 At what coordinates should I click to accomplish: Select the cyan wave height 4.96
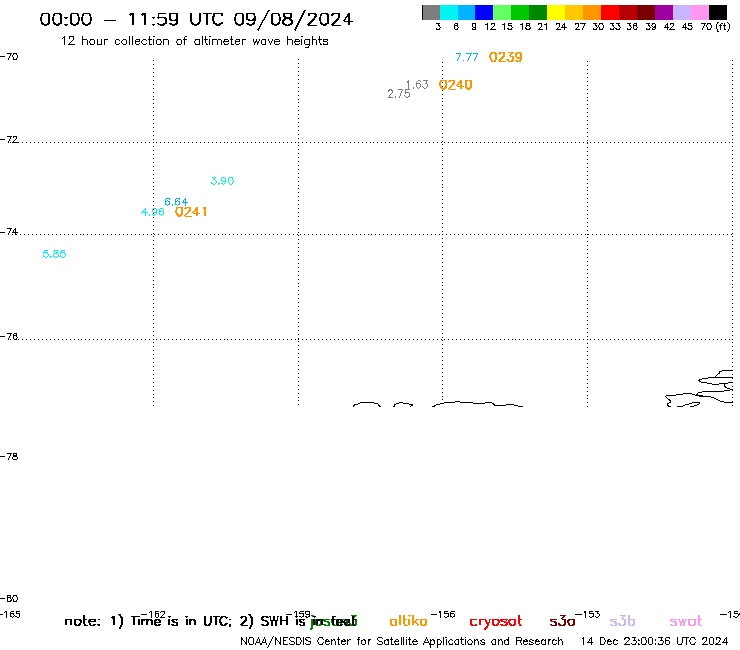coord(152,212)
